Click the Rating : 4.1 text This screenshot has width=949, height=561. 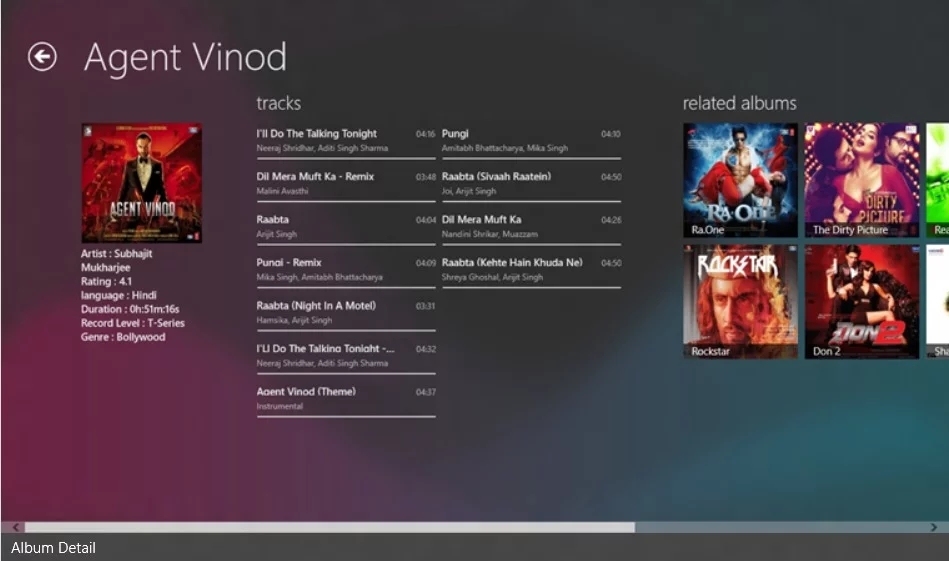pos(106,281)
